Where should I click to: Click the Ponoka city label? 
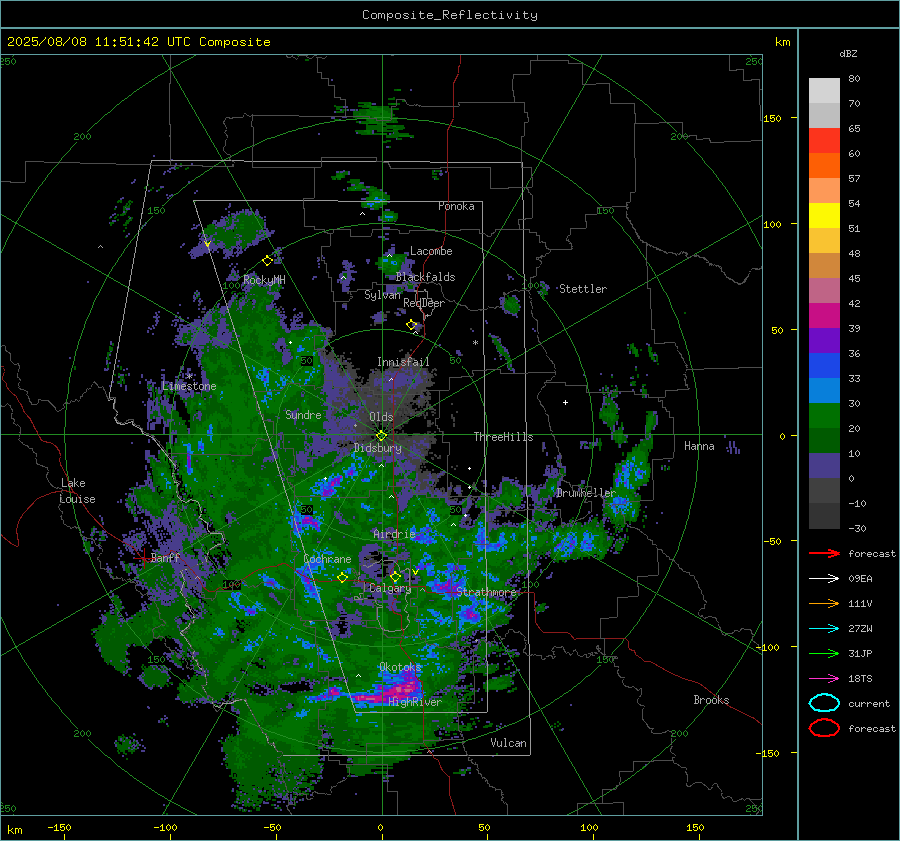[456, 206]
